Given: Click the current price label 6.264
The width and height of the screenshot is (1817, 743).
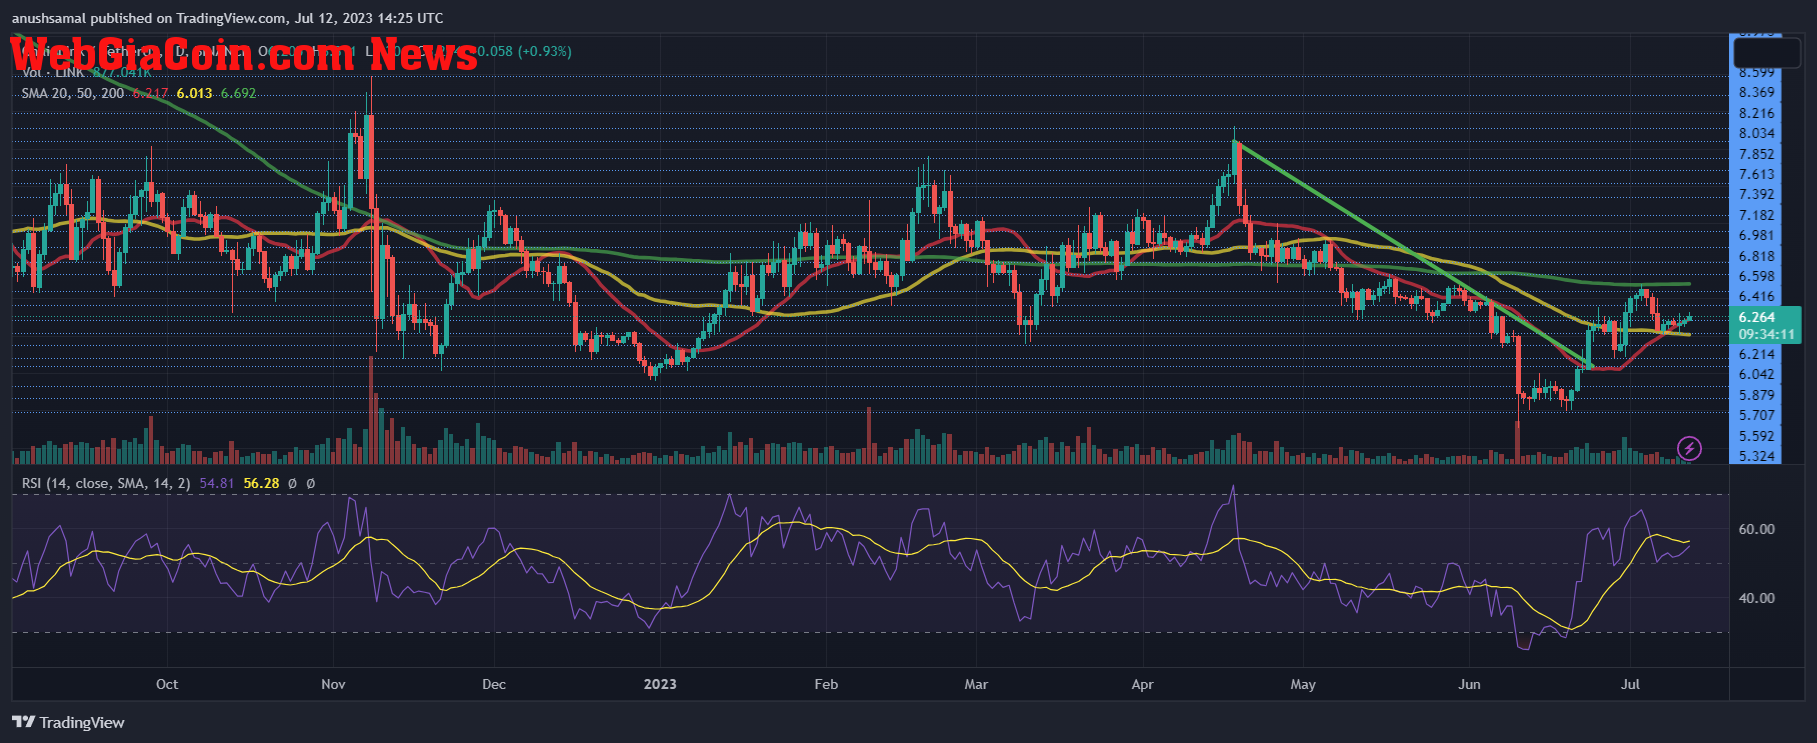Looking at the screenshot, I should coord(1757,317).
